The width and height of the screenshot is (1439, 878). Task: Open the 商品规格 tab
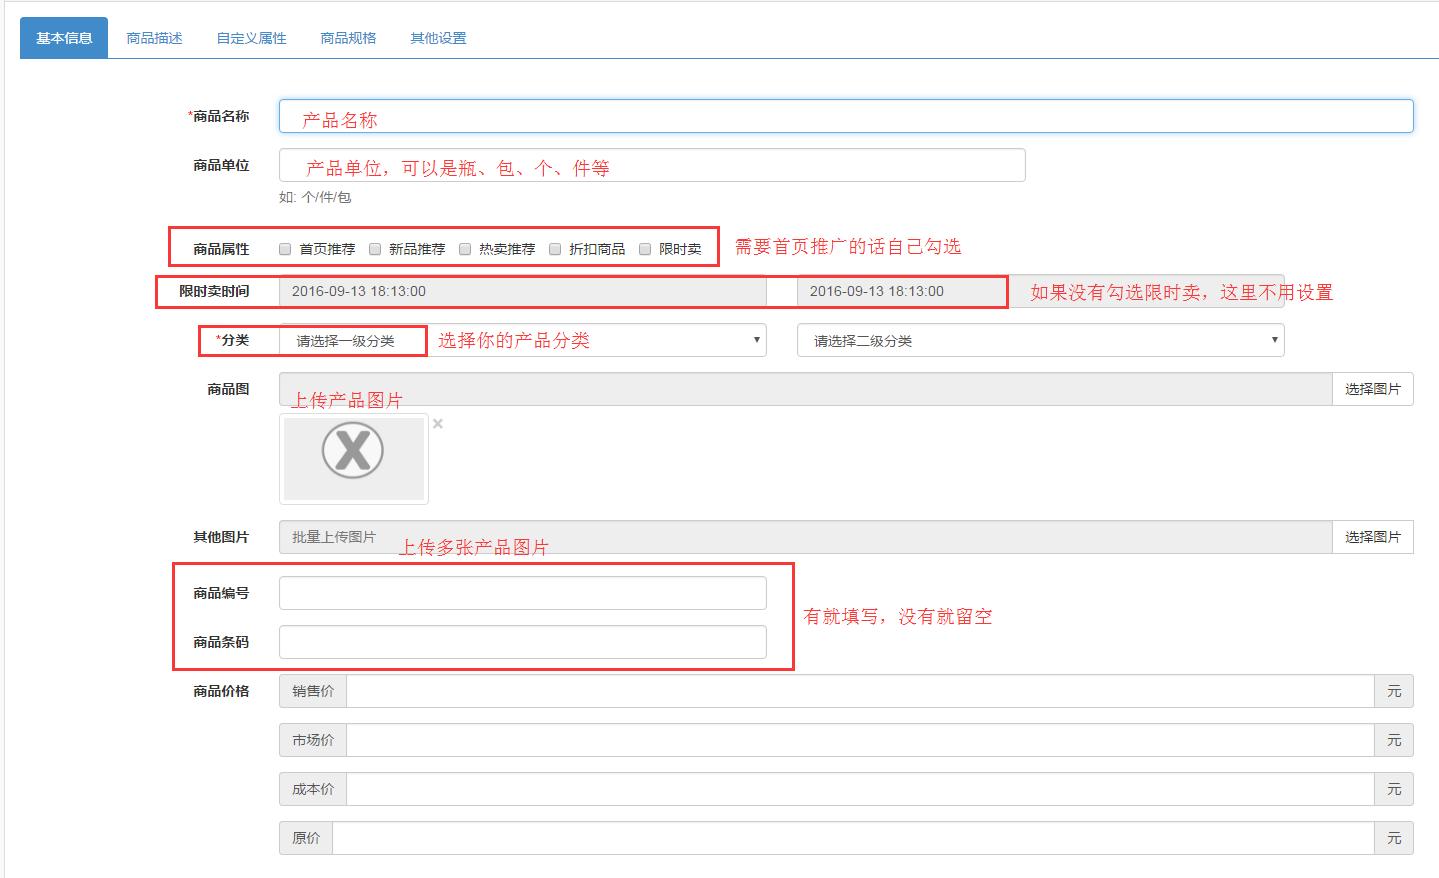(346, 37)
